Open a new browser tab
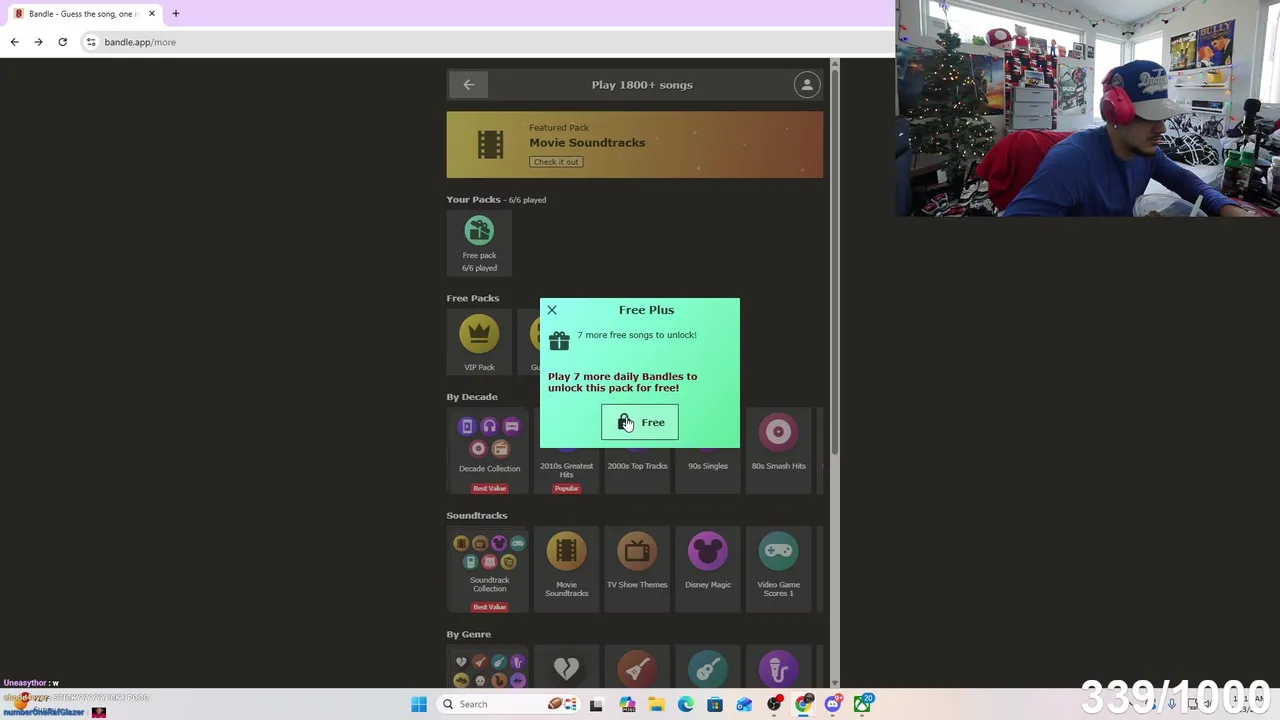 pos(175,14)
